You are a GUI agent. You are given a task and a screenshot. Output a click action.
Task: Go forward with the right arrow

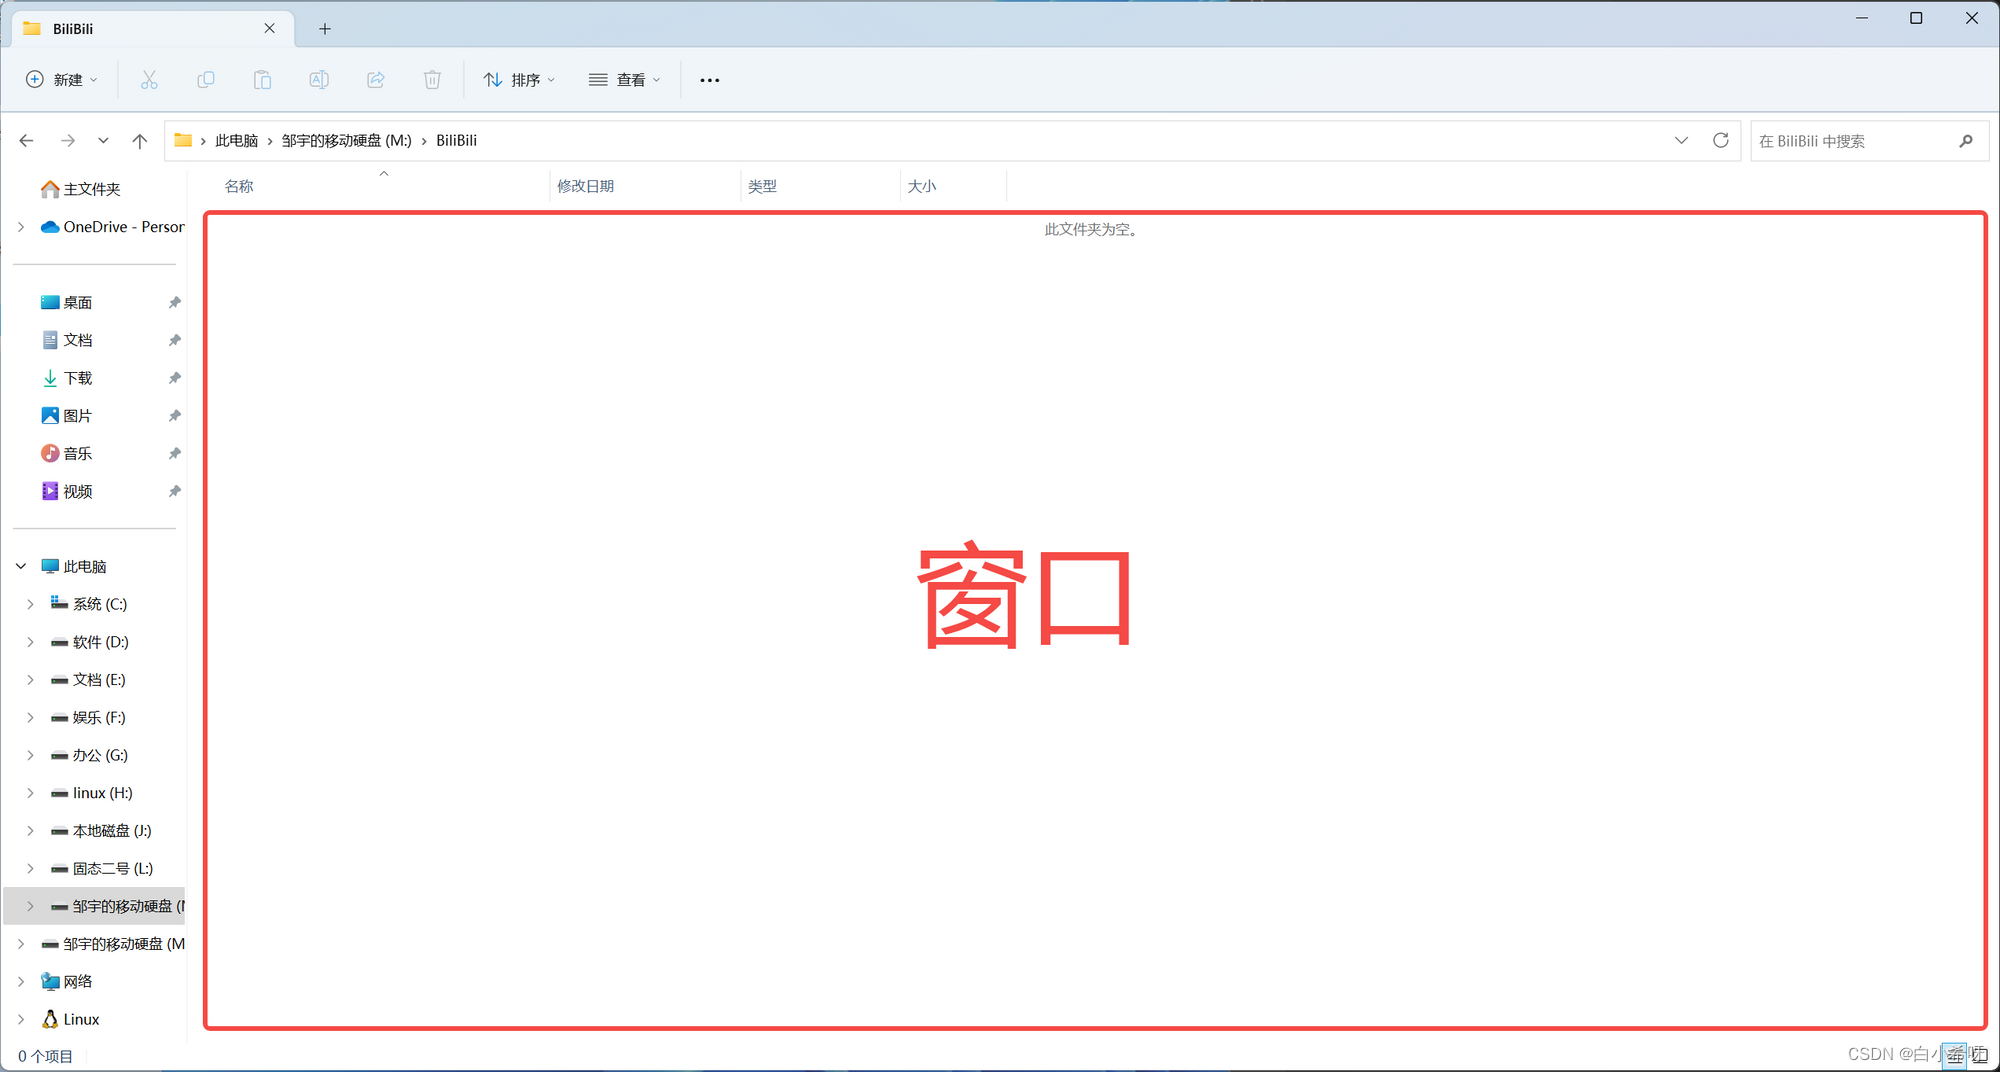click(68, 141)
